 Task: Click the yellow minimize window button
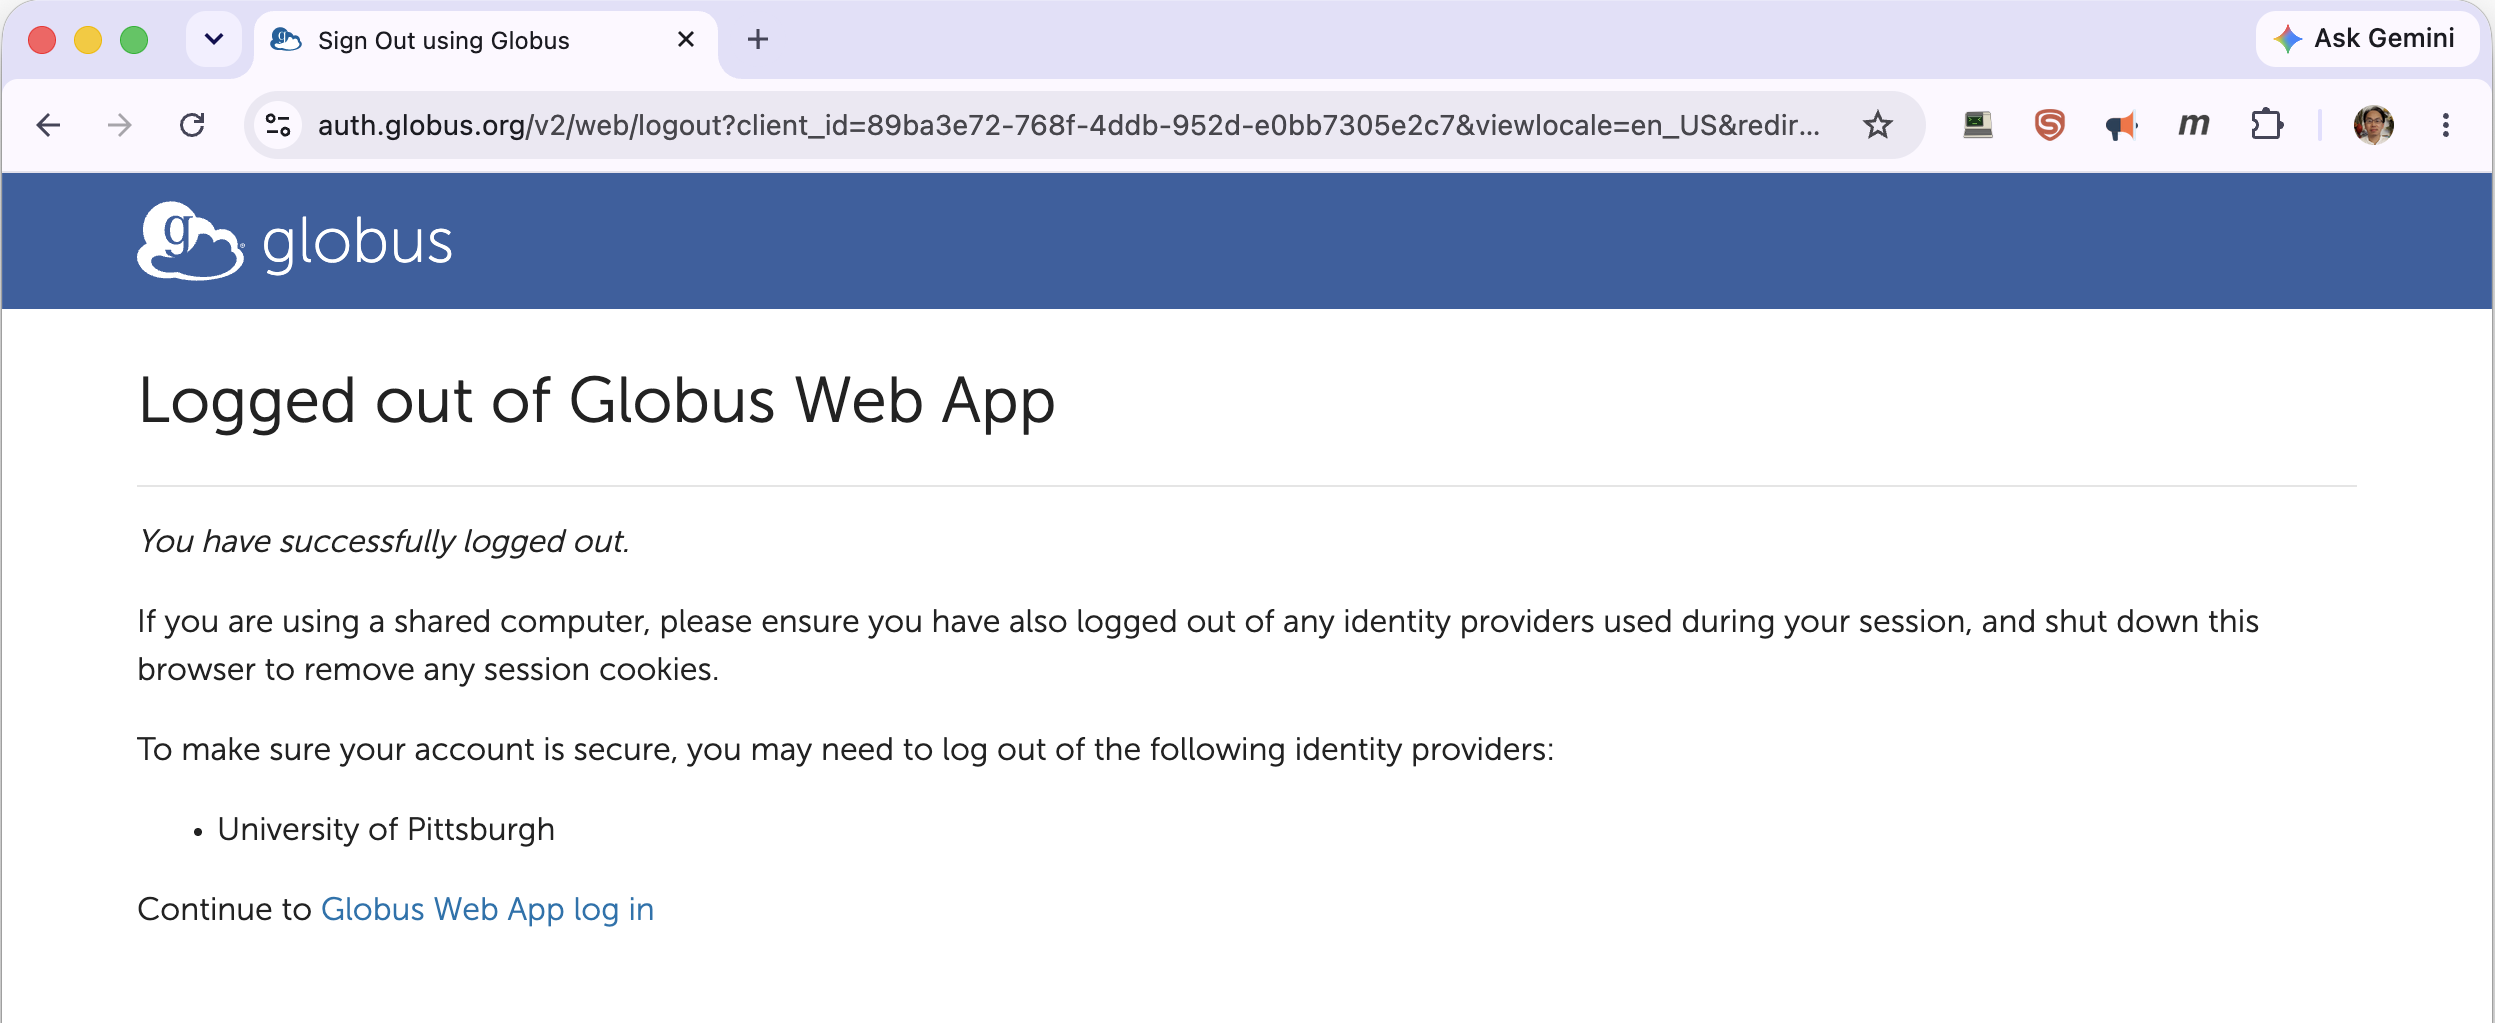click(88, 40)
